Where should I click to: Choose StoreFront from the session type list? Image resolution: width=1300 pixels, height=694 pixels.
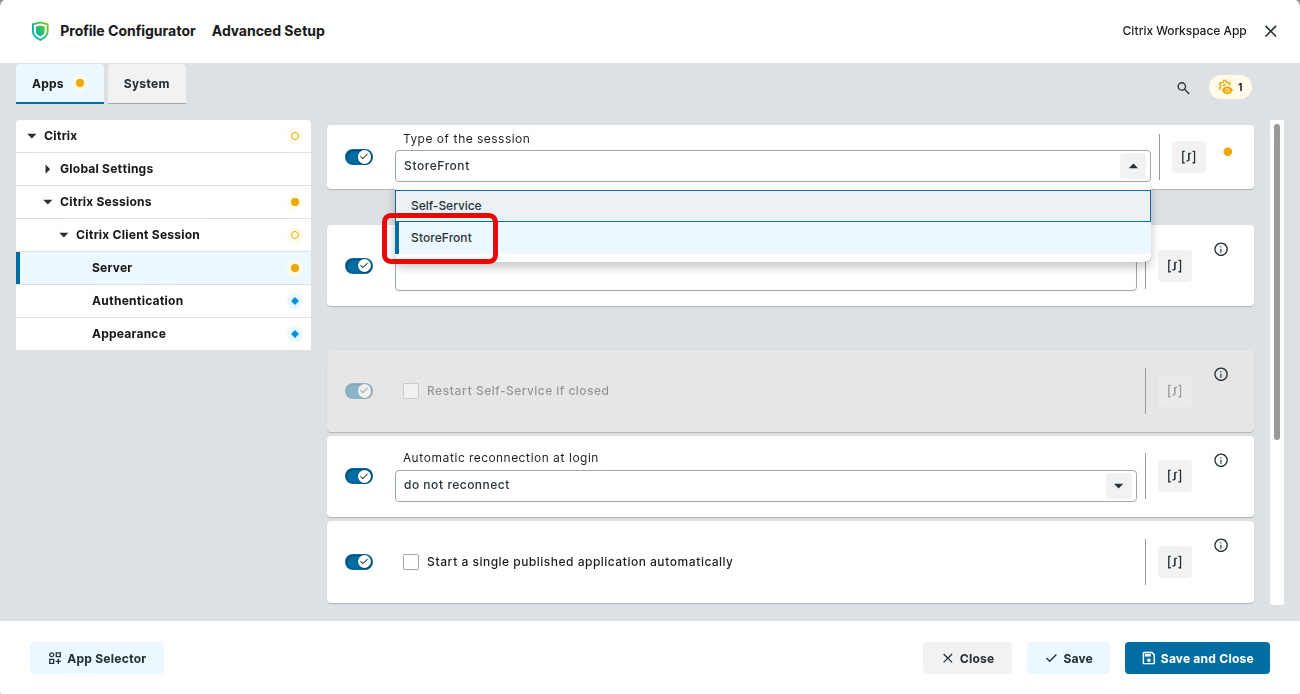(773, 238)
